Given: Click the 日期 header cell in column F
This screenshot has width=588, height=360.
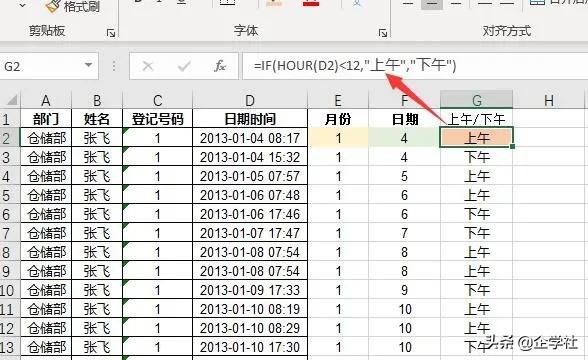Looking at the screenshot, I should point(404,119).
